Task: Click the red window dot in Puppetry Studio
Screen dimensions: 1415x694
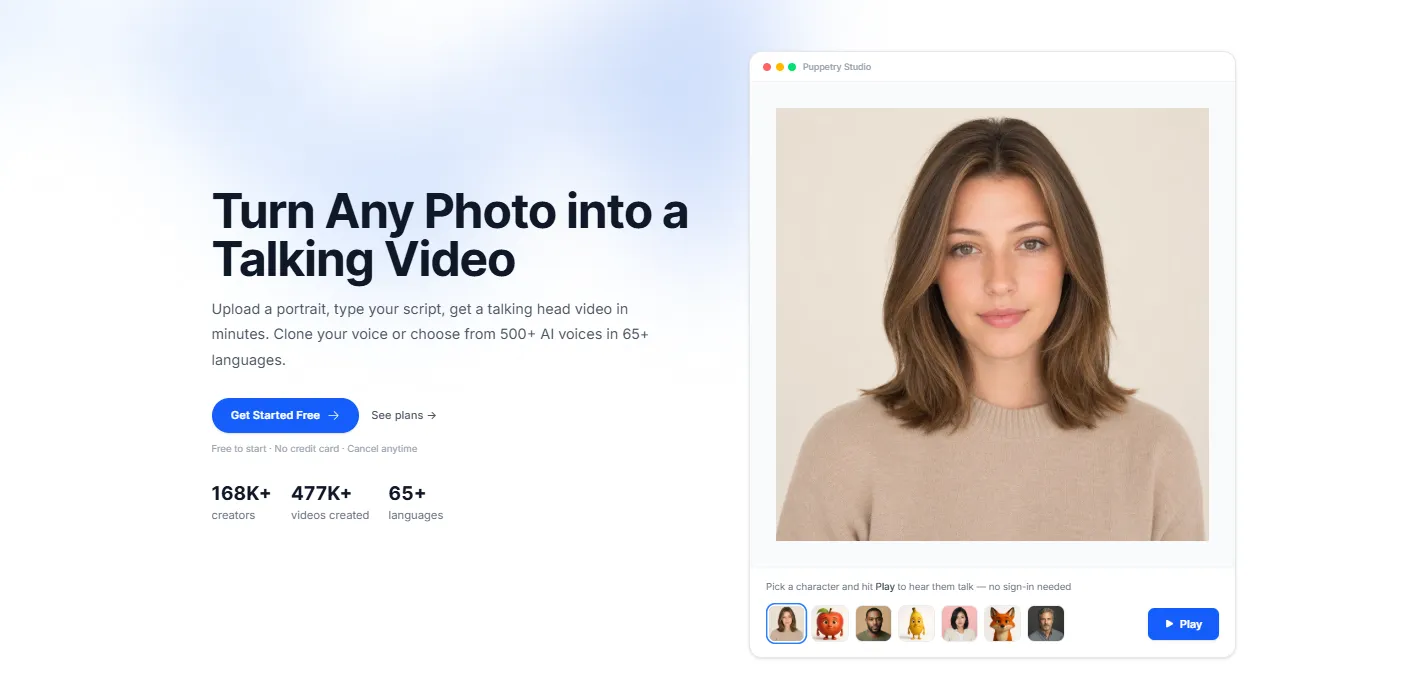Action: (767, 67)
